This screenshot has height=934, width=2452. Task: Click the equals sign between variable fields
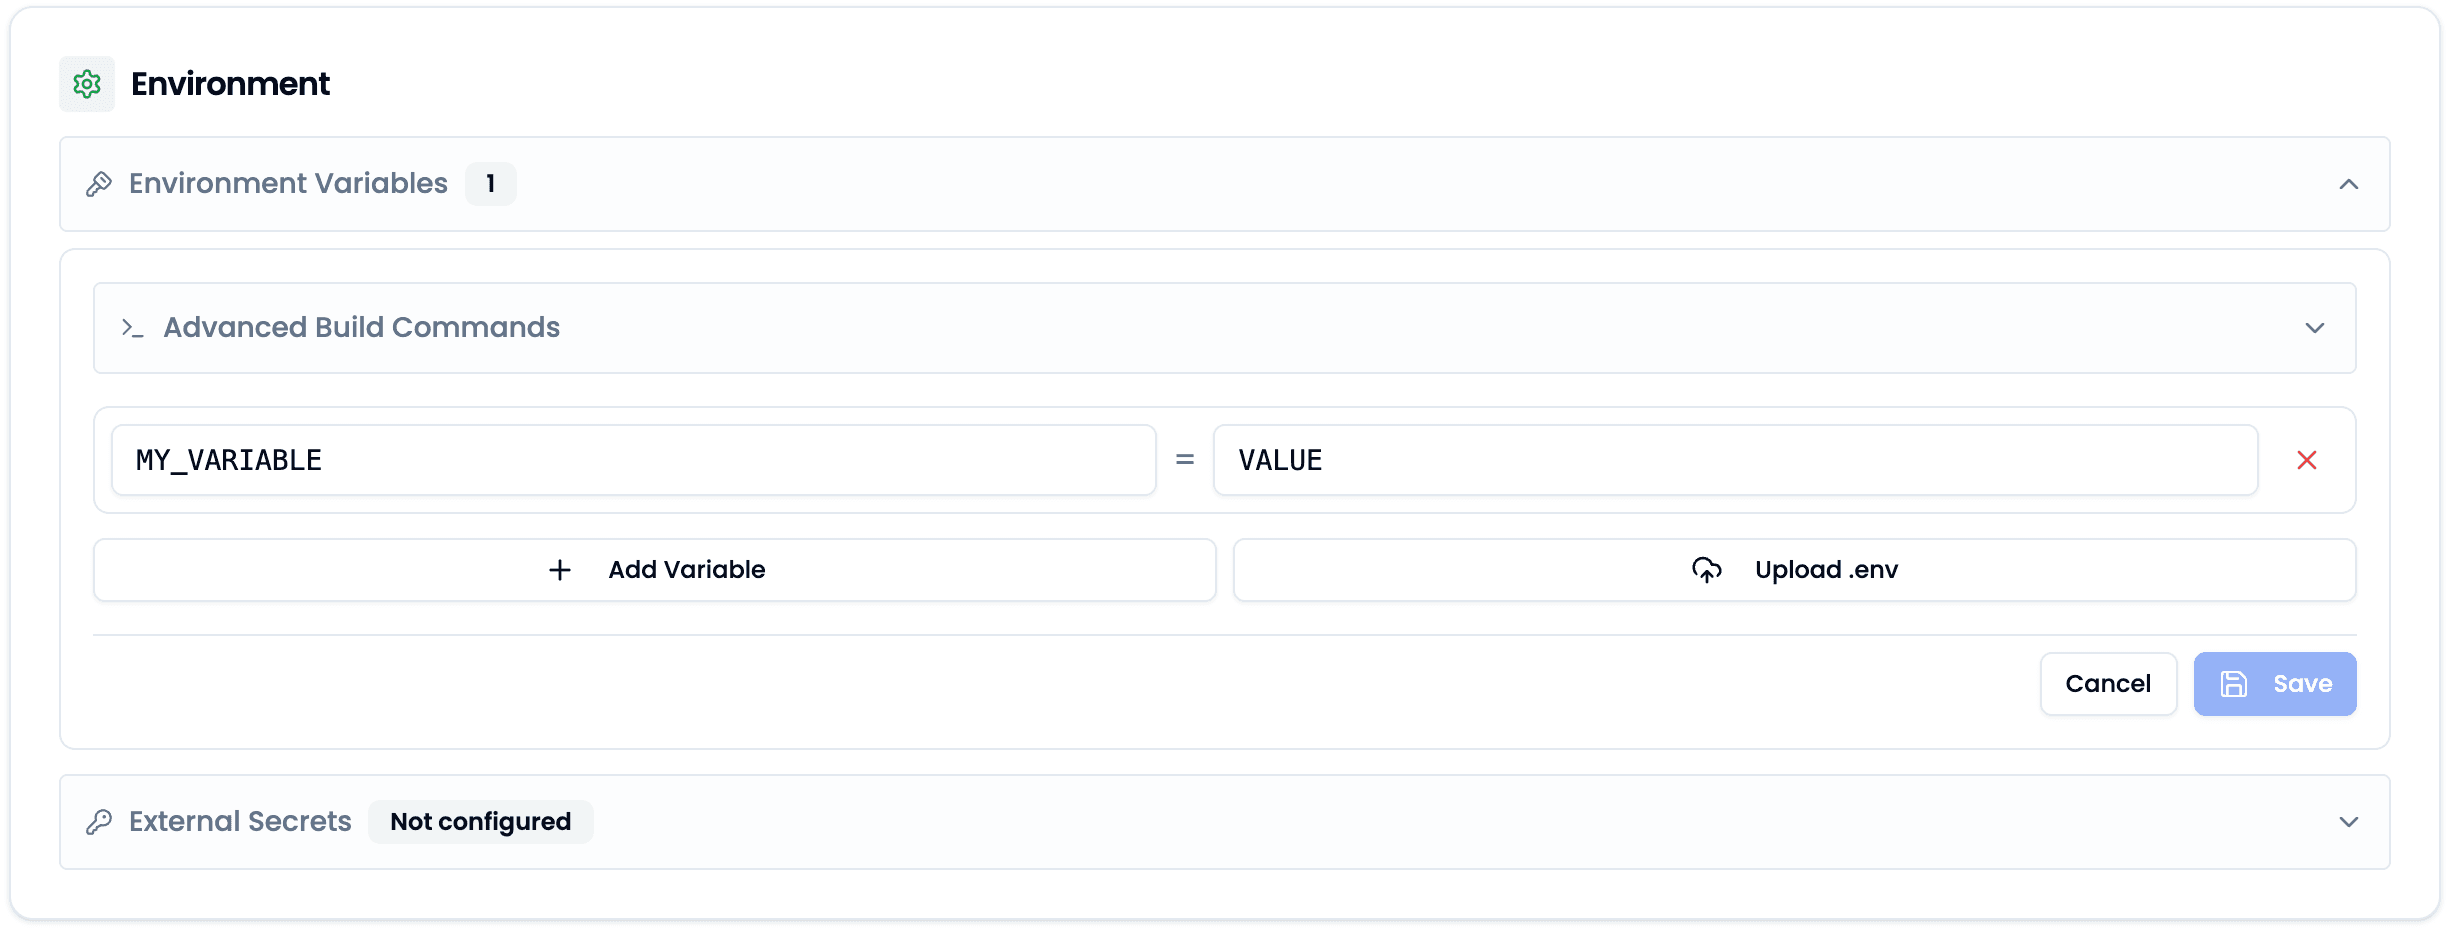[1185, 459]
